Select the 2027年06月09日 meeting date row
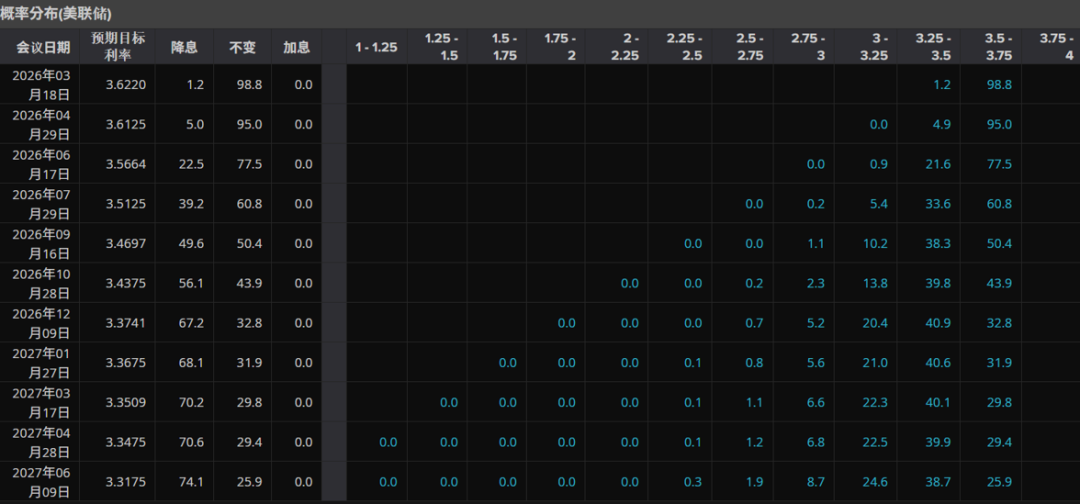This screenshot has height=504, width=1080. coord(41,482)
